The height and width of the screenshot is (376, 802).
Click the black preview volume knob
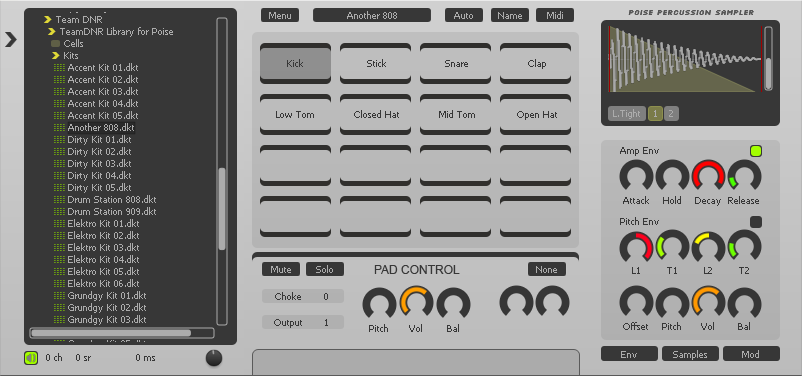coord(214,358)
